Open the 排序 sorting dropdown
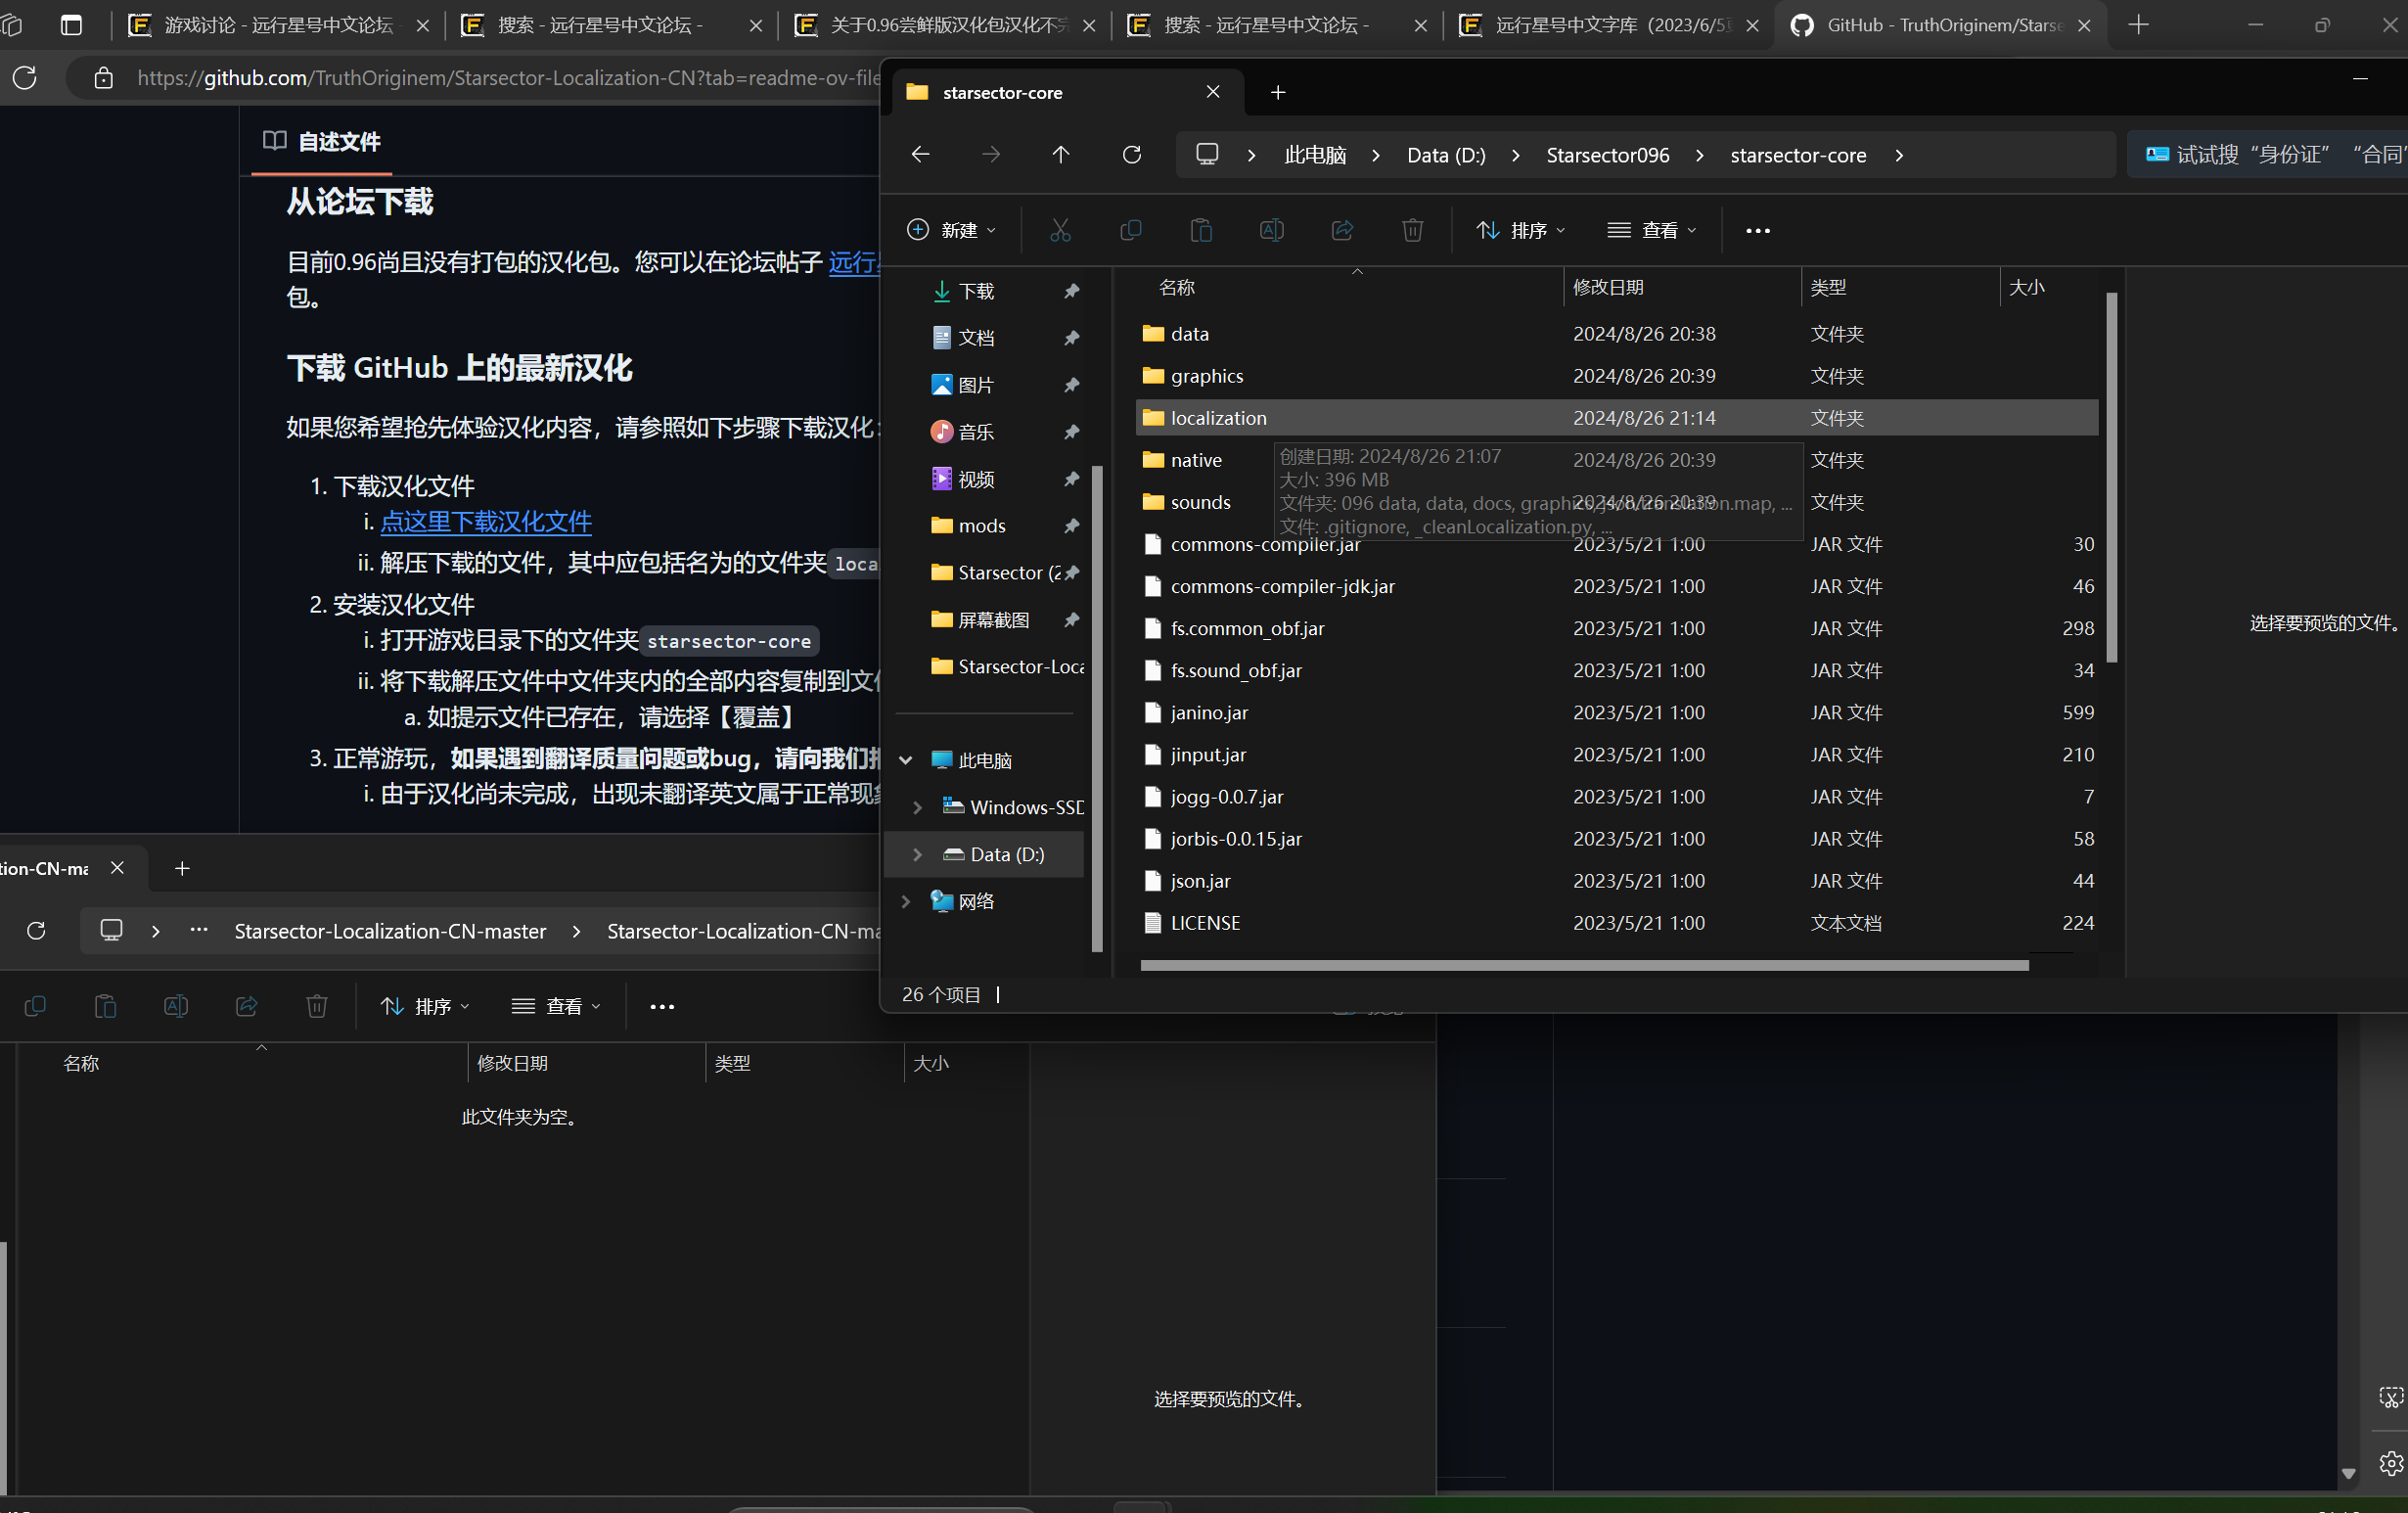 coord(1520,230)
